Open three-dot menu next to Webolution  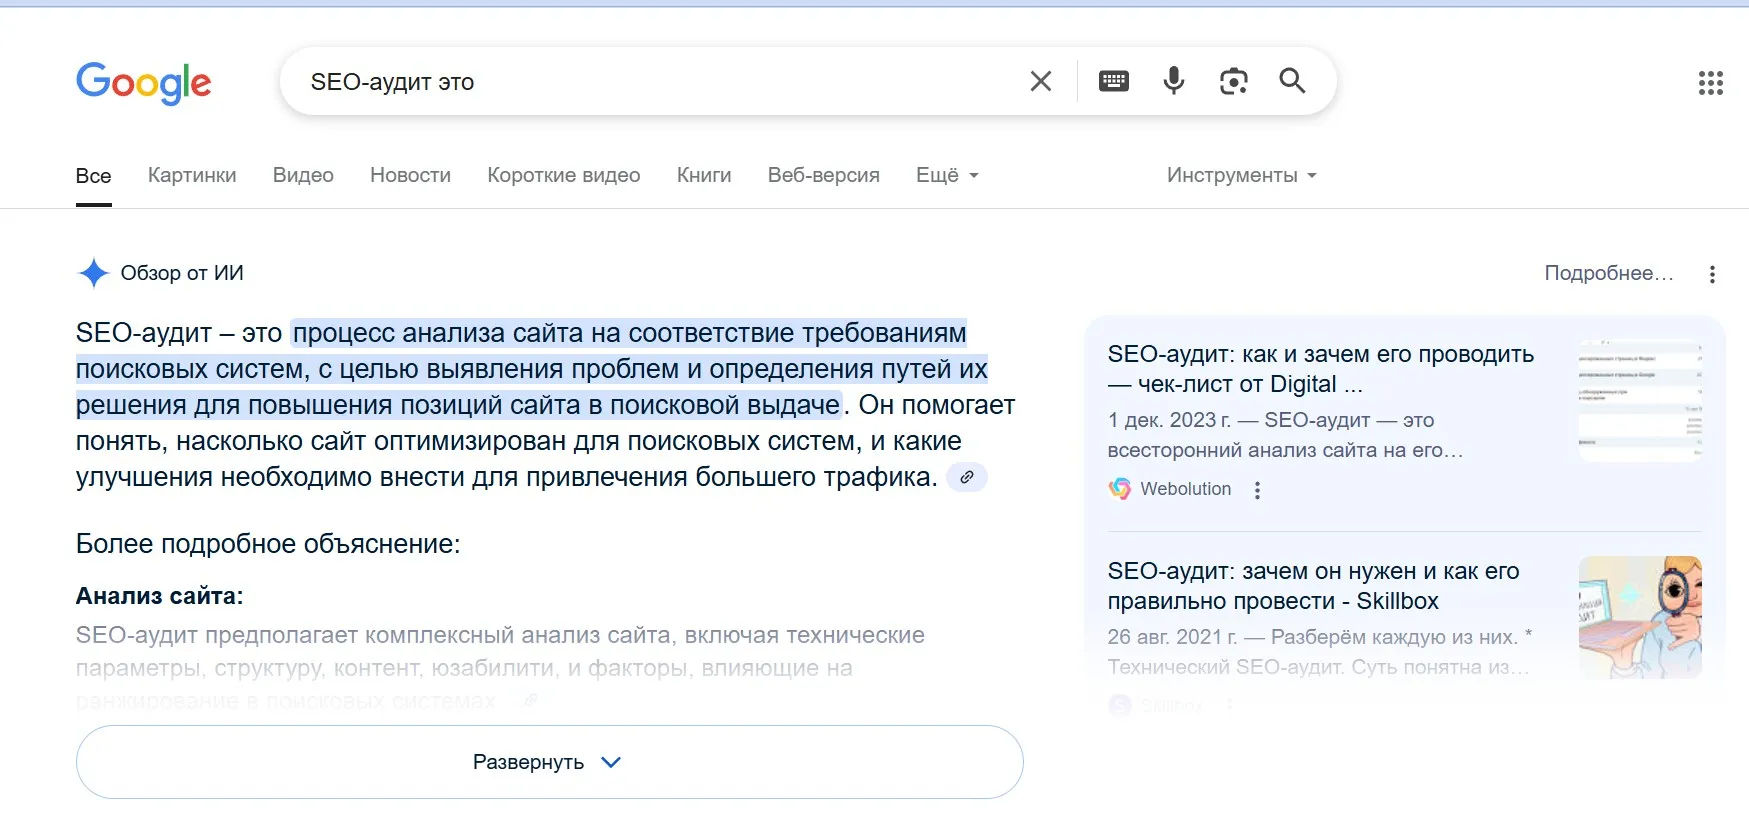[1257, 490]
